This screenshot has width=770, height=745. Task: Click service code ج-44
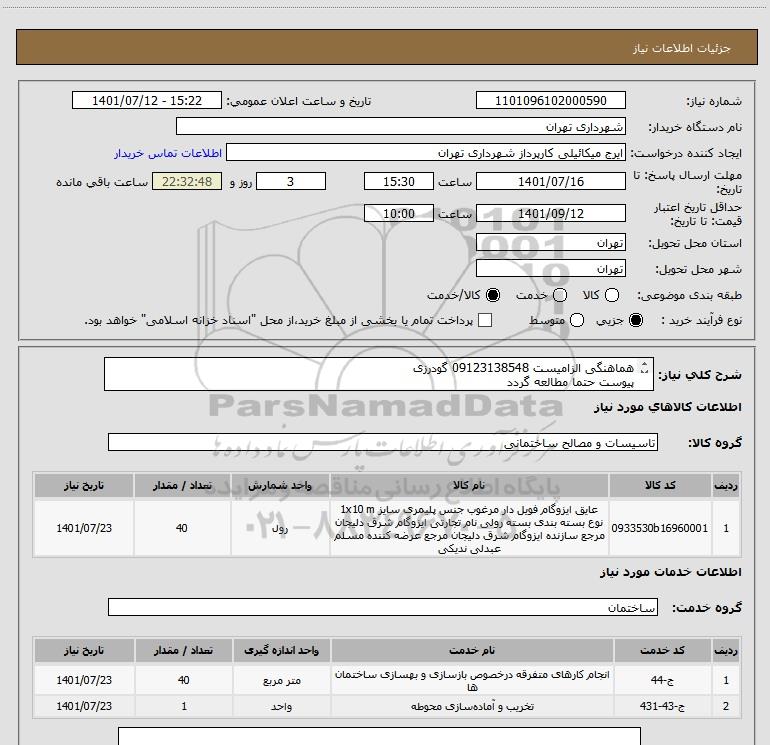click(662, 680)
